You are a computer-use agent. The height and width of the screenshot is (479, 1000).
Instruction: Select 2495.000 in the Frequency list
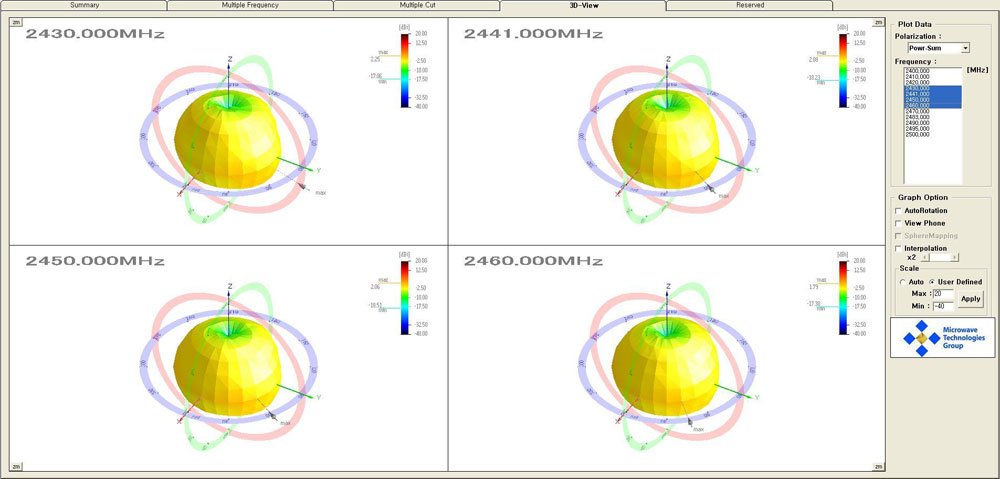pyautogui.click(x=934, y=128)
